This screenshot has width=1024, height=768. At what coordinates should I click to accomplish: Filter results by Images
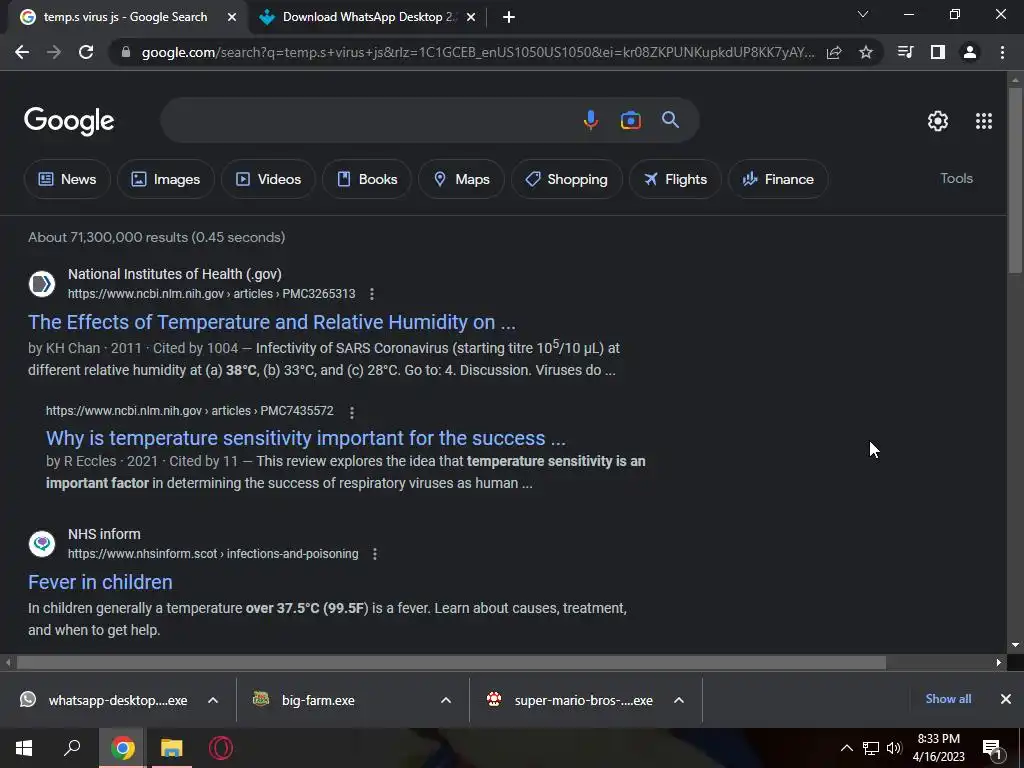[x=166, y=179]
